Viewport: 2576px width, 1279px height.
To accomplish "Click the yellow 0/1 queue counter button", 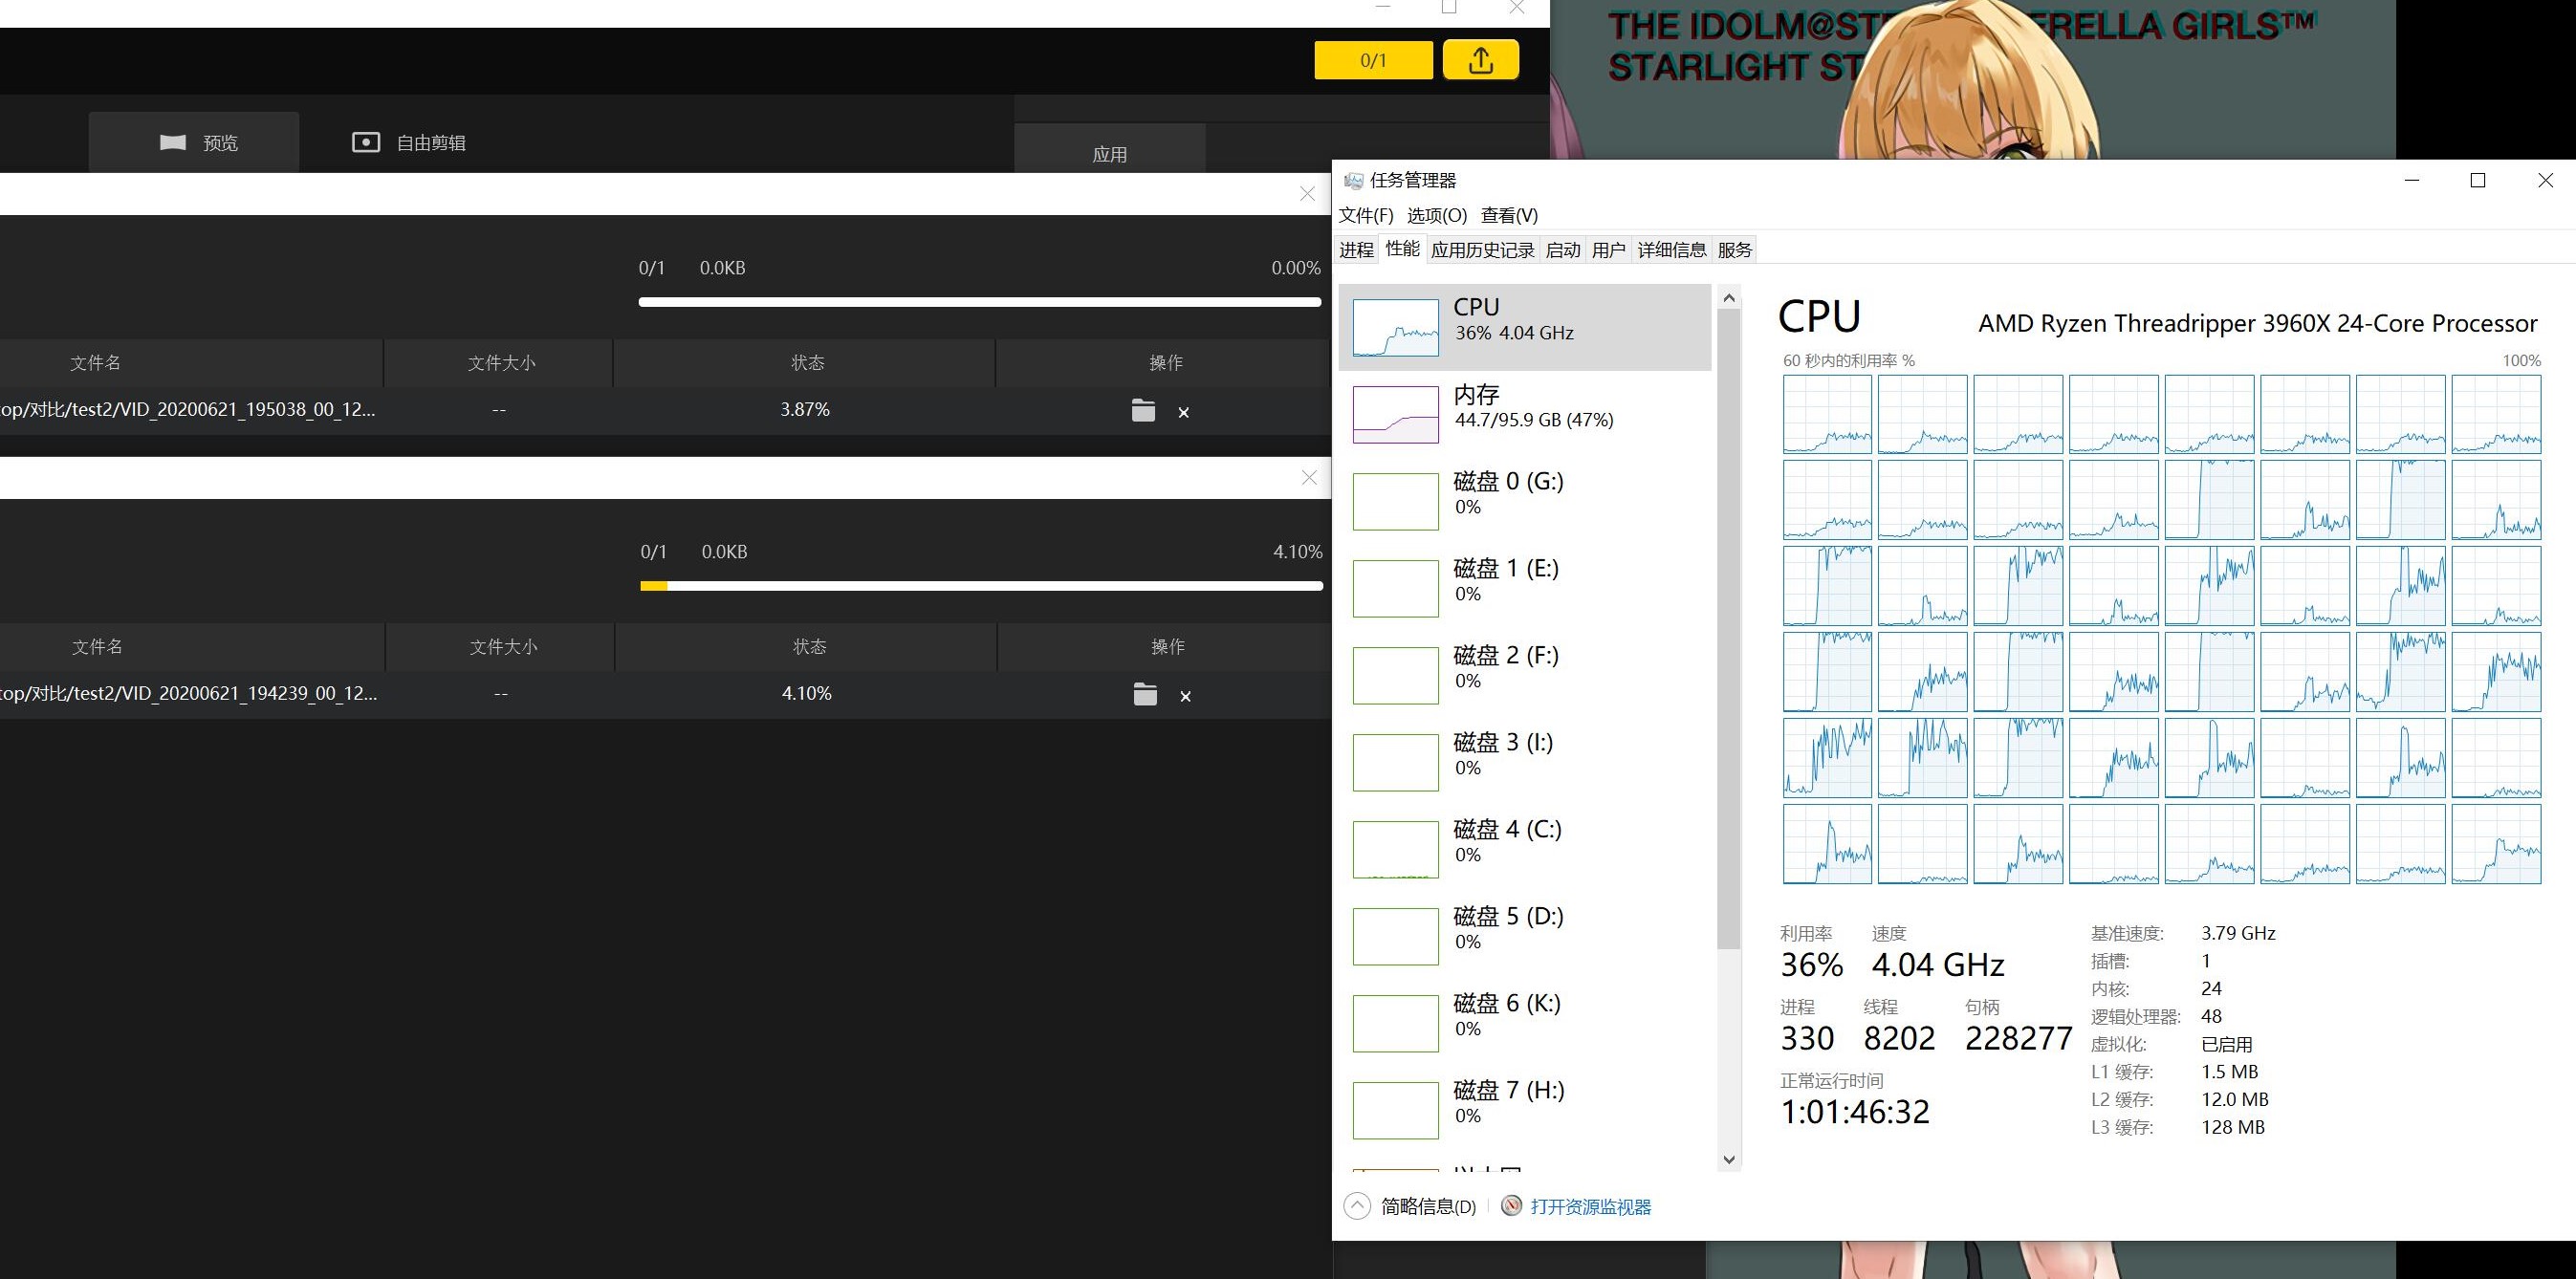I will (1373, 60).
